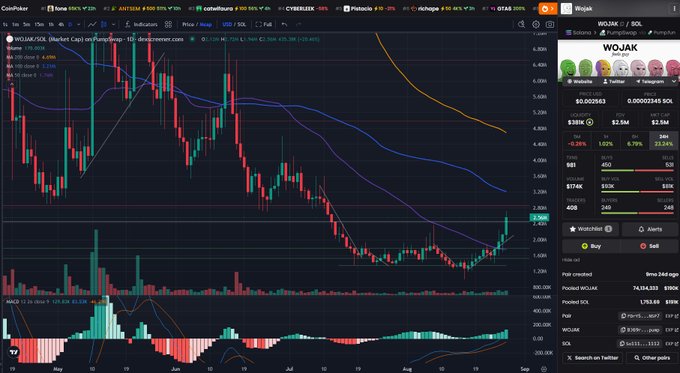This screenshot has width=680, height=373.
Task: Open the Indicators menu
Action: point(141,25)
